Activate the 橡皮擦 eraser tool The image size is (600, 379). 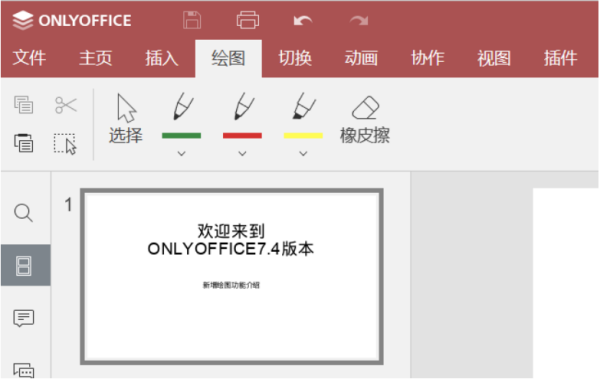(365, 119)
